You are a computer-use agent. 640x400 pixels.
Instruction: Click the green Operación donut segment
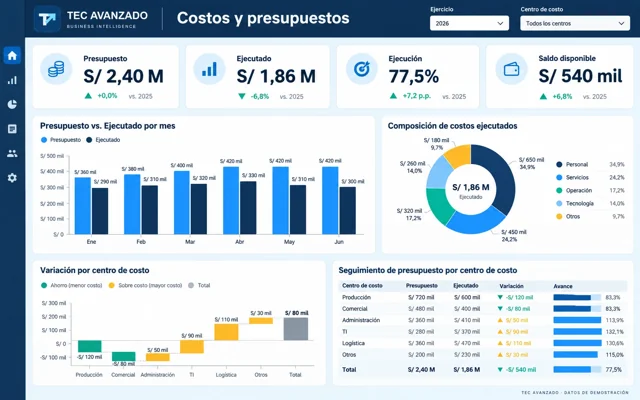click(x=440, y=205)
